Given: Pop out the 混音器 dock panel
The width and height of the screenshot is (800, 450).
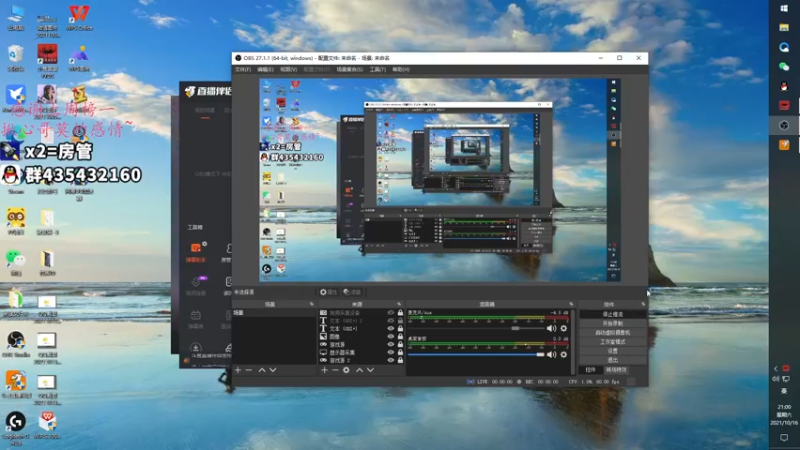Looking at the screenshot, I should (x=571, y=304).
